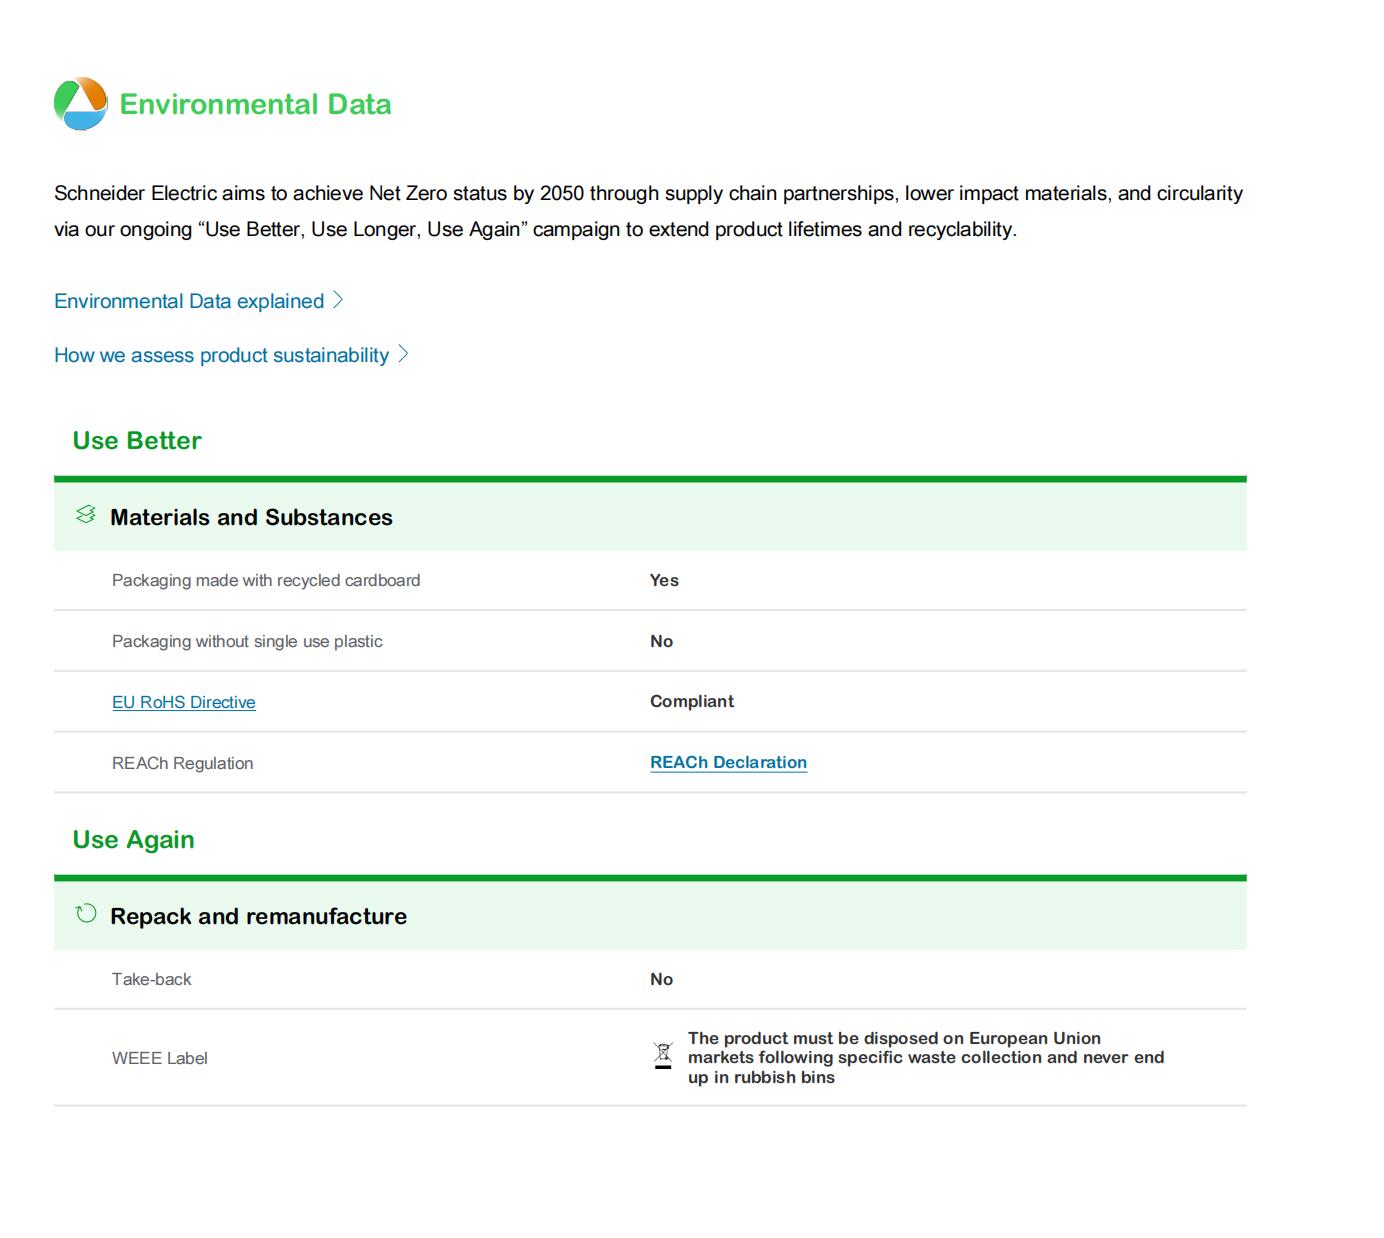The width and height of the screenshot is (1384, 1238).
Task: Click the Take-back row label
Action: (x=151, y=979)
